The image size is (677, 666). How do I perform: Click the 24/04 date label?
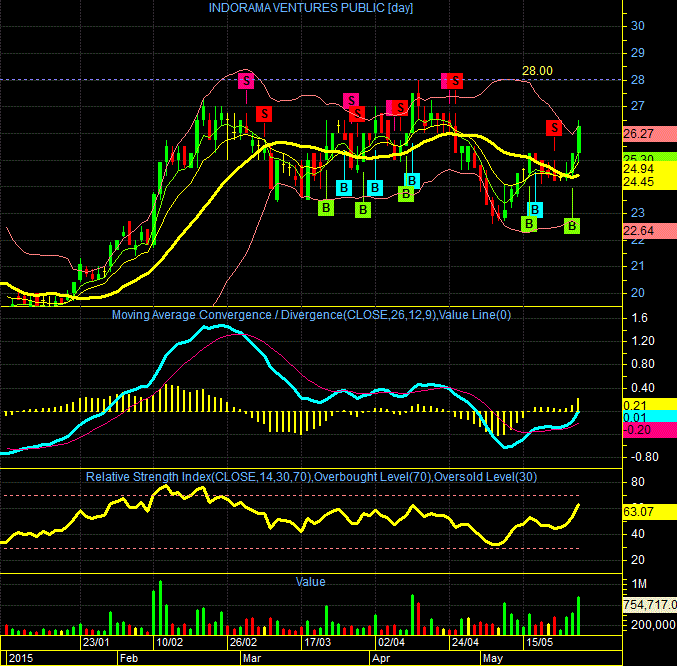[x=465, y=642]
